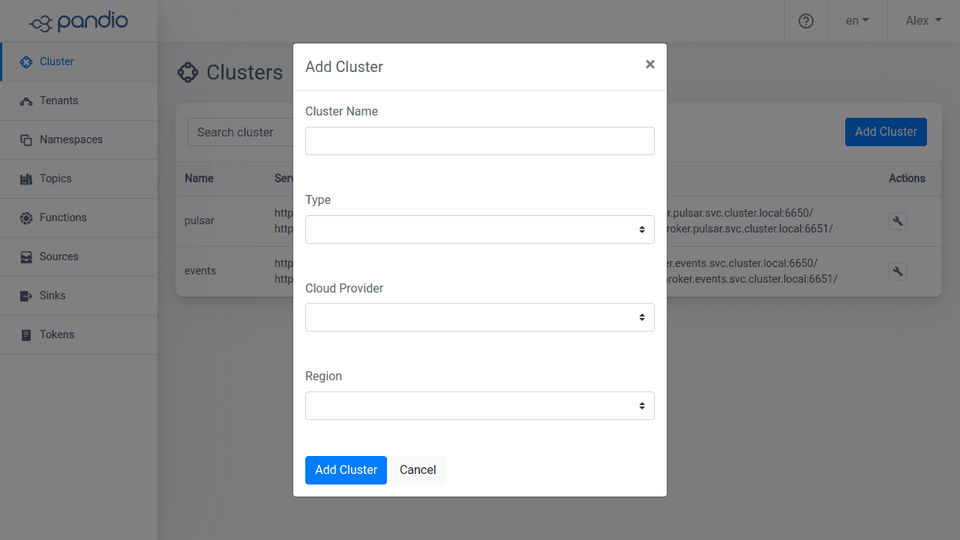Click the pulsar cluster name
Screen dimensions: 960x540
pyautogui.click(x=199, y=220)
